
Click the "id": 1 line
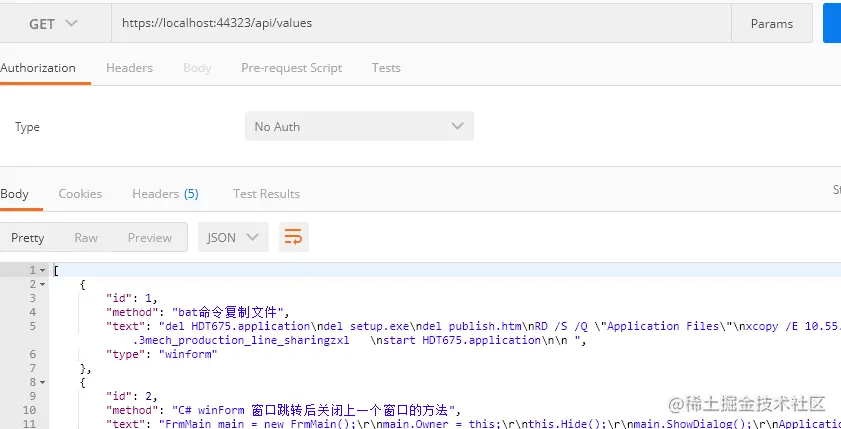(x=131, y=298)
